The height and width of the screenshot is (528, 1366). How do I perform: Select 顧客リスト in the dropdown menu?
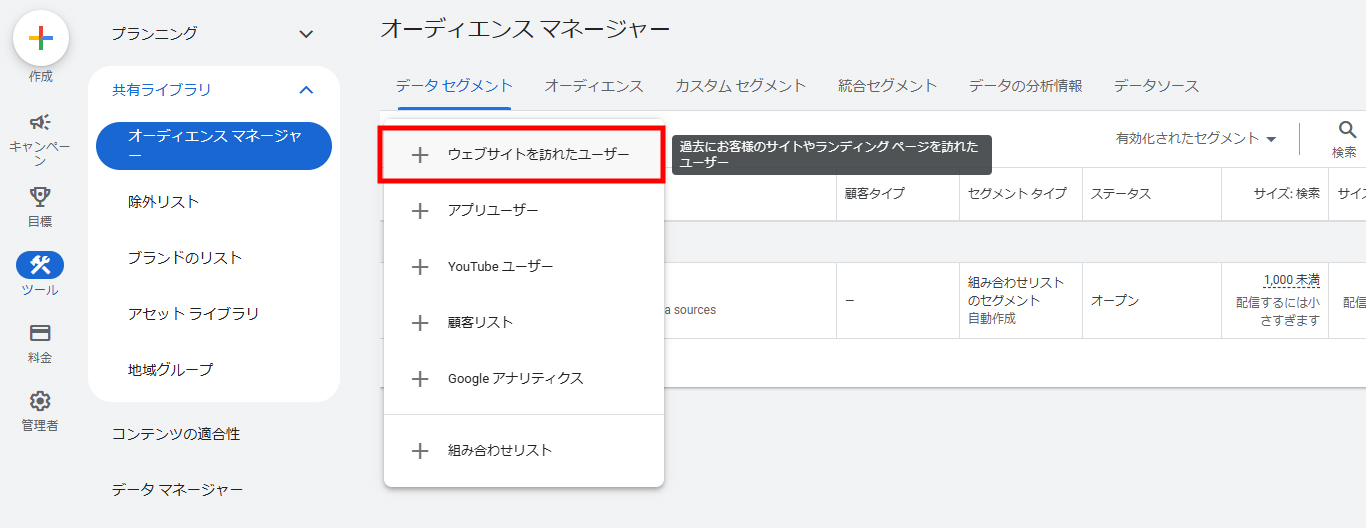pyautogui.click(x=480, y=323)
